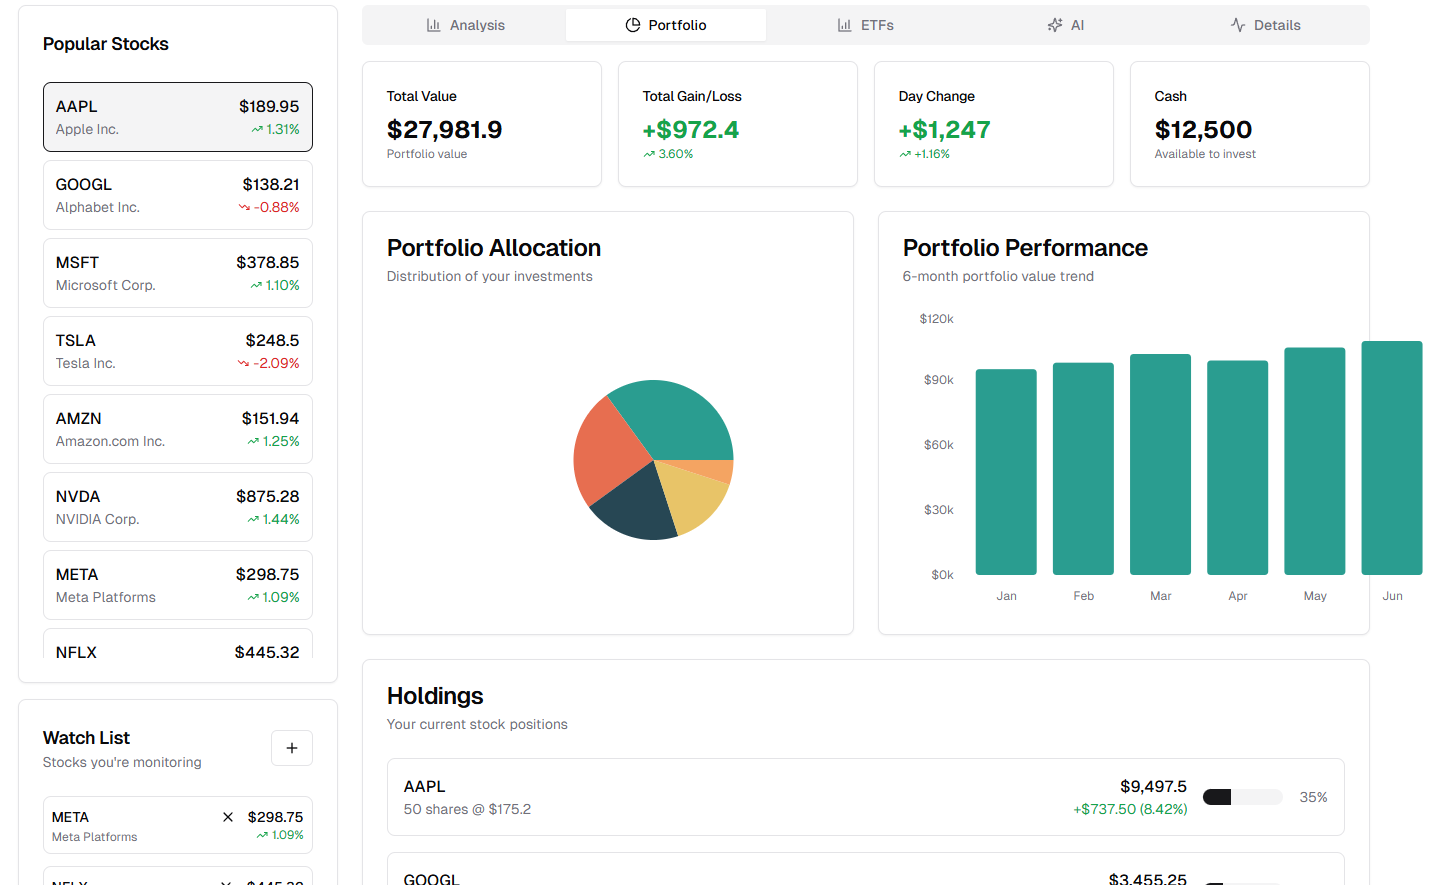Click AMZN uptrend arrow icon
The height and width of the screenshot is (885, 1444).
pyautogui.click(x=253, y=442)
